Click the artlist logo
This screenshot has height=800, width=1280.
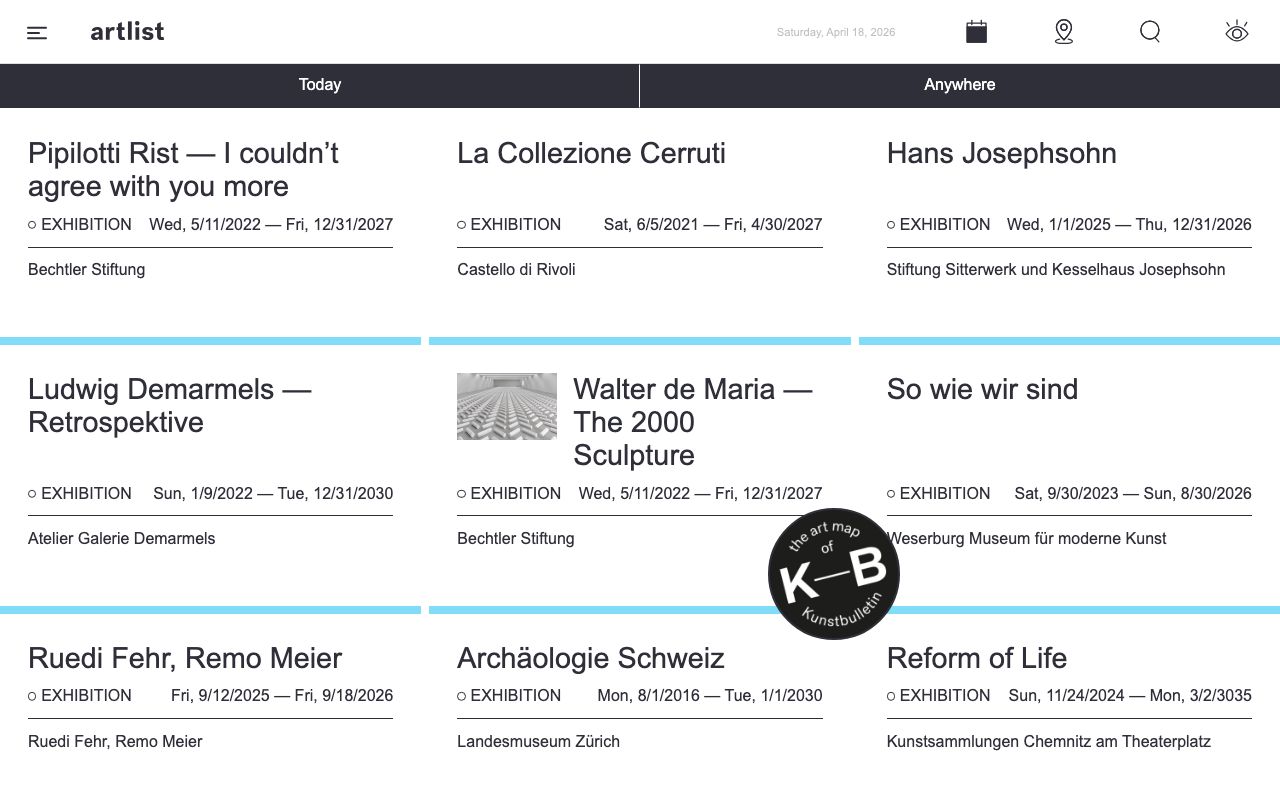127,32
